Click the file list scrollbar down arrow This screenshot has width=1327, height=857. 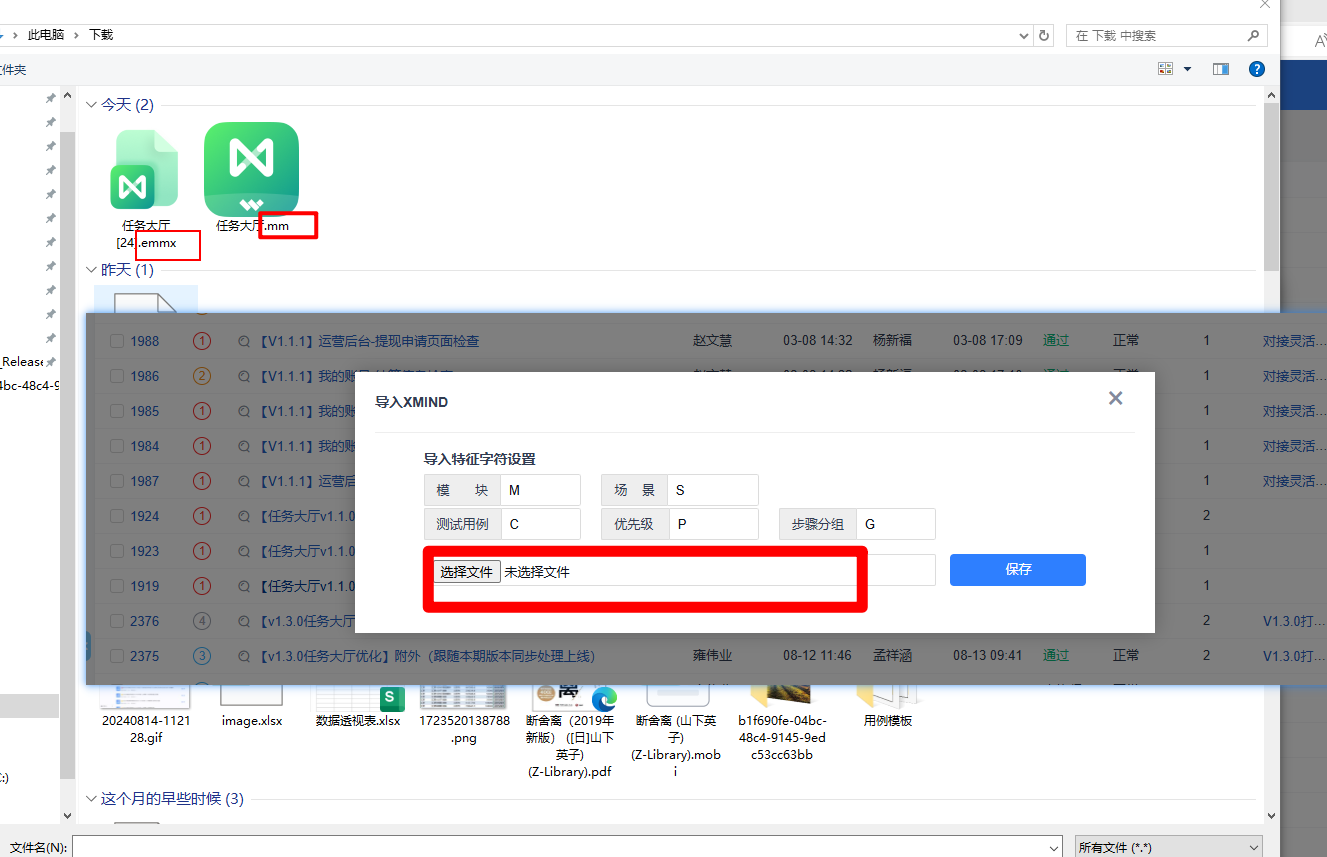tap(1271, 816)
